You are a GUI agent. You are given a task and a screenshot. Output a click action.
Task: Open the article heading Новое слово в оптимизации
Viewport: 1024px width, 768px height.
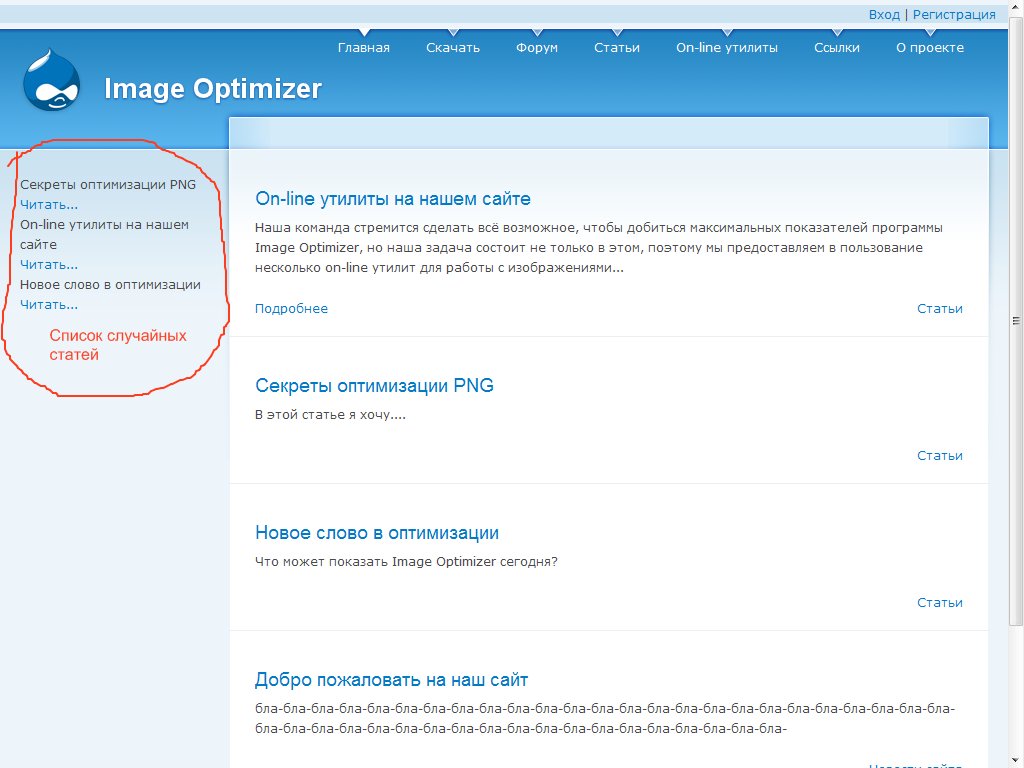pos(377,533)
